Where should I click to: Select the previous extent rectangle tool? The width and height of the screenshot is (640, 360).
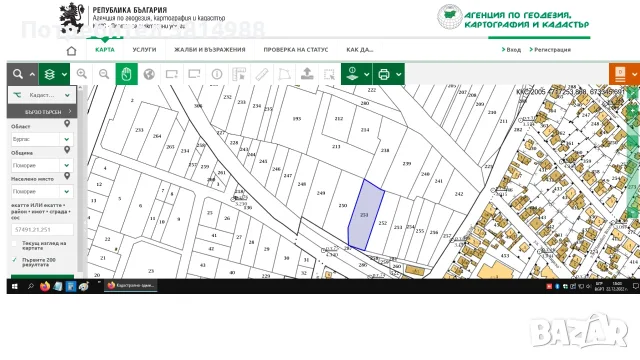[194, 74]
